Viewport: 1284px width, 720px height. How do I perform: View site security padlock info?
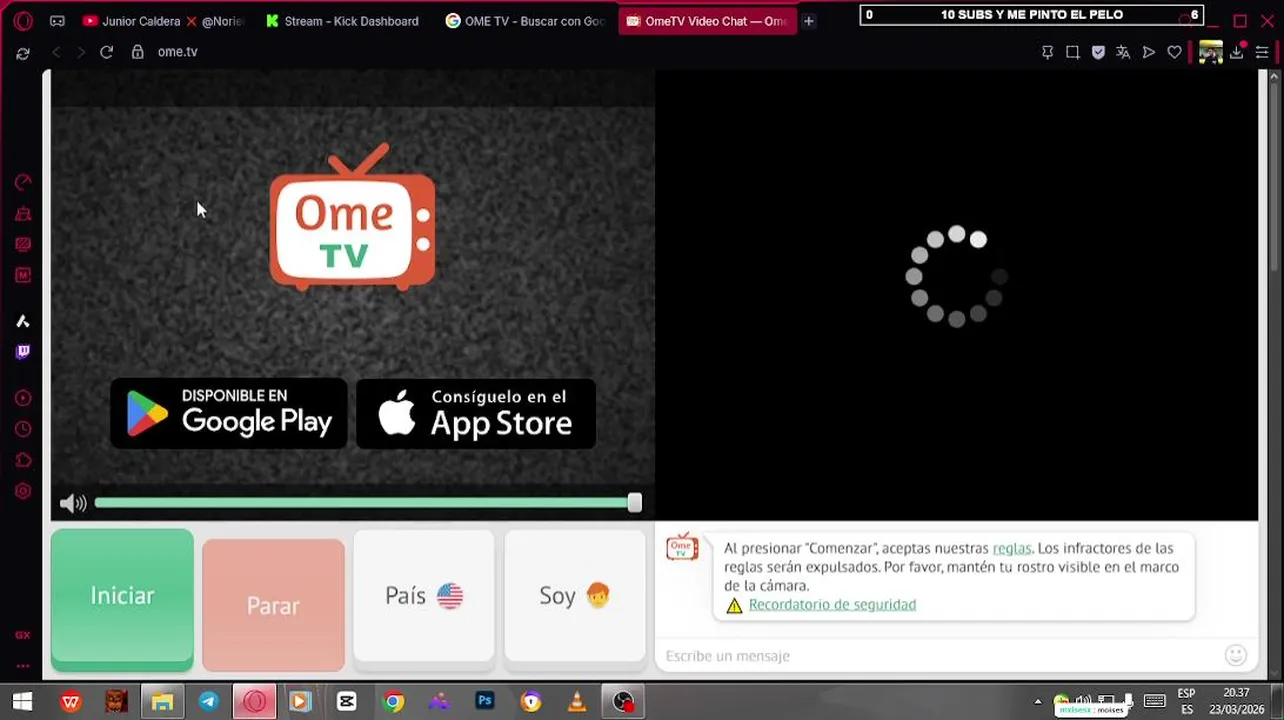click(138, 52)
